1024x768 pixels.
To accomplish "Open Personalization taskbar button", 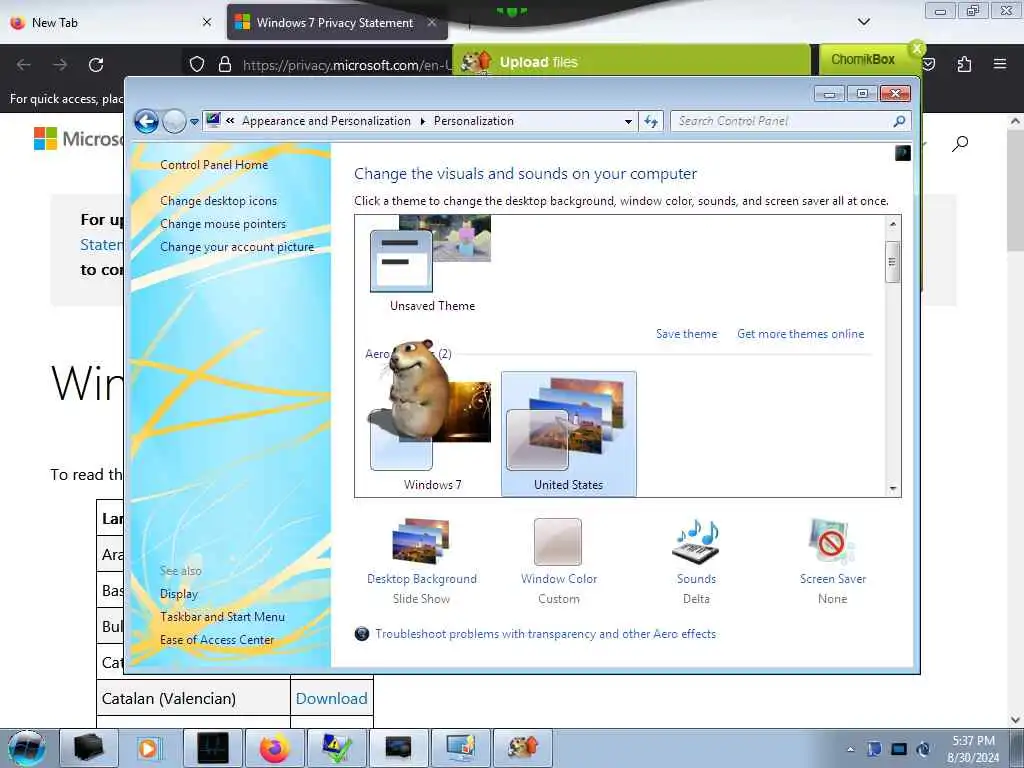I will pos(460,748).
